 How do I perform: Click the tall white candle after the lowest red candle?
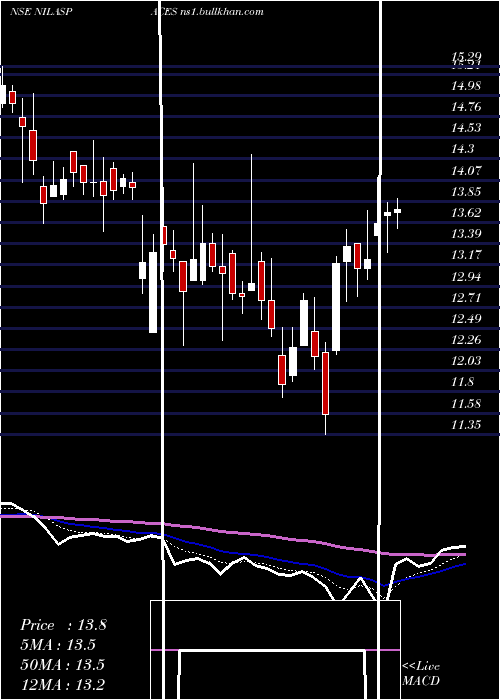click(336, 307)
